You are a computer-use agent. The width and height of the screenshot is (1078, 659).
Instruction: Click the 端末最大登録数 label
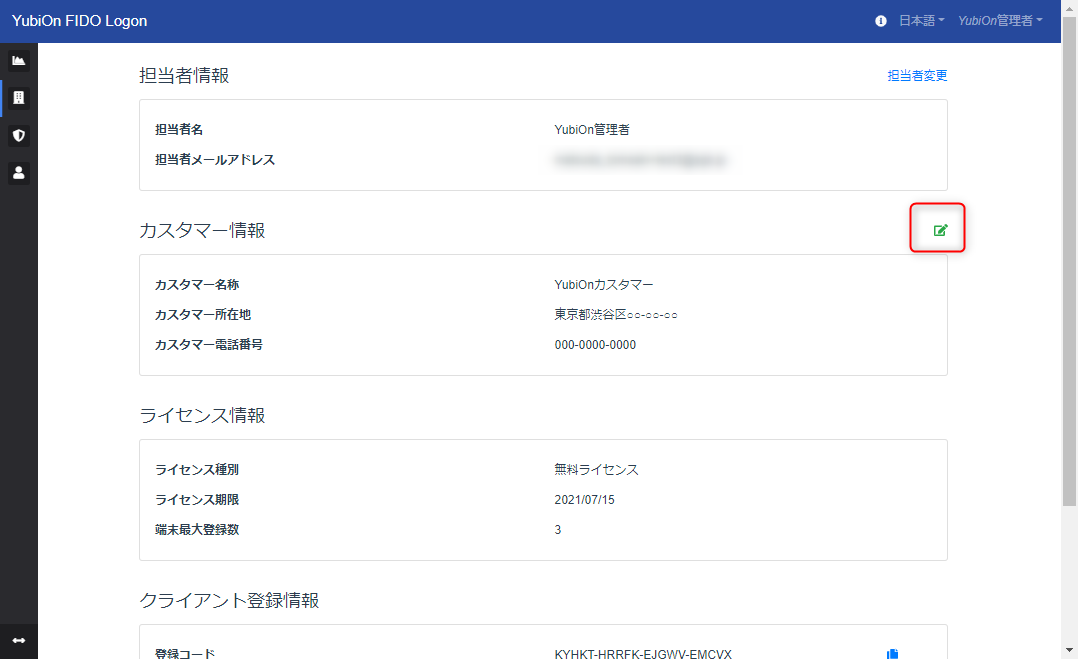click(197, 530)
